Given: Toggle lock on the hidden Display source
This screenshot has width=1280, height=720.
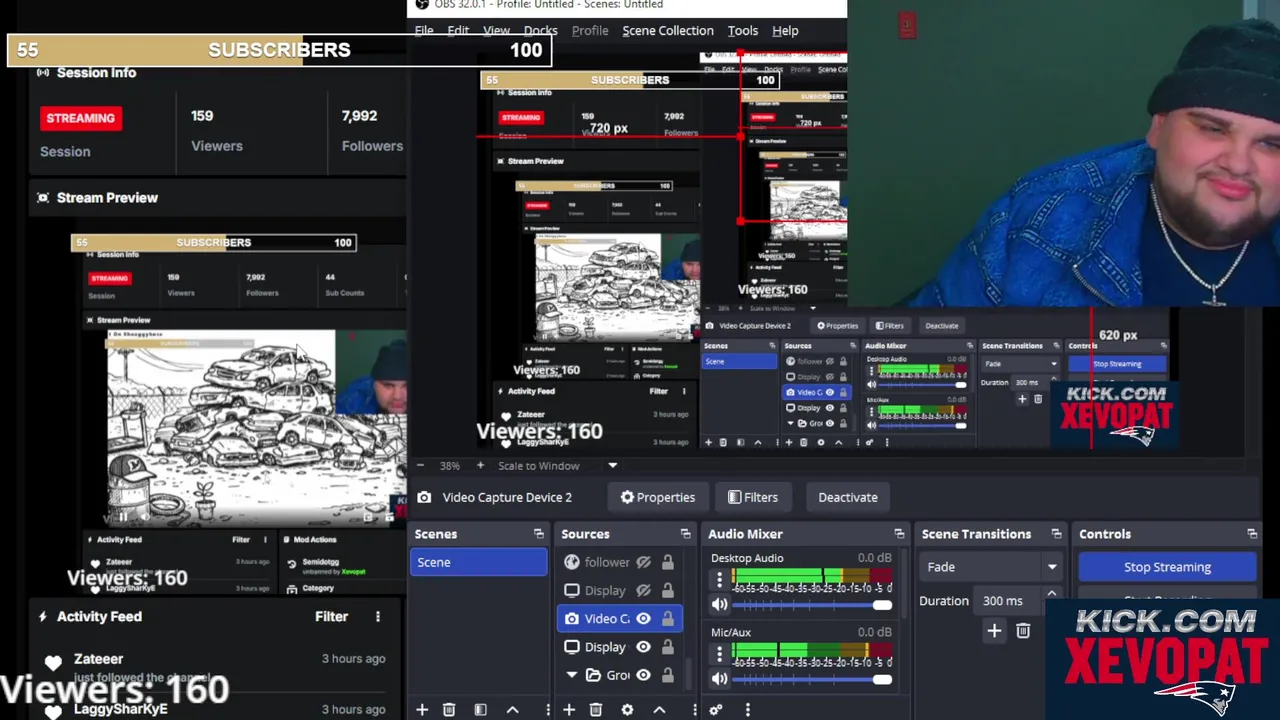Looking at the screenshot, I should (667, 590).
